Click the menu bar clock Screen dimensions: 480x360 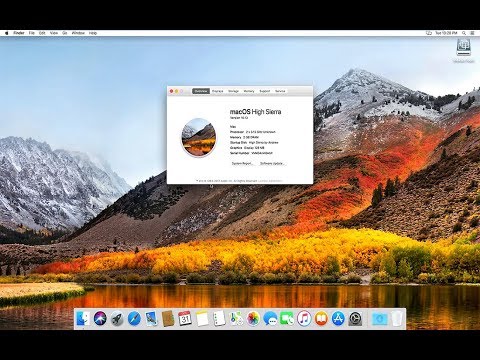click(x=446, y=33)
